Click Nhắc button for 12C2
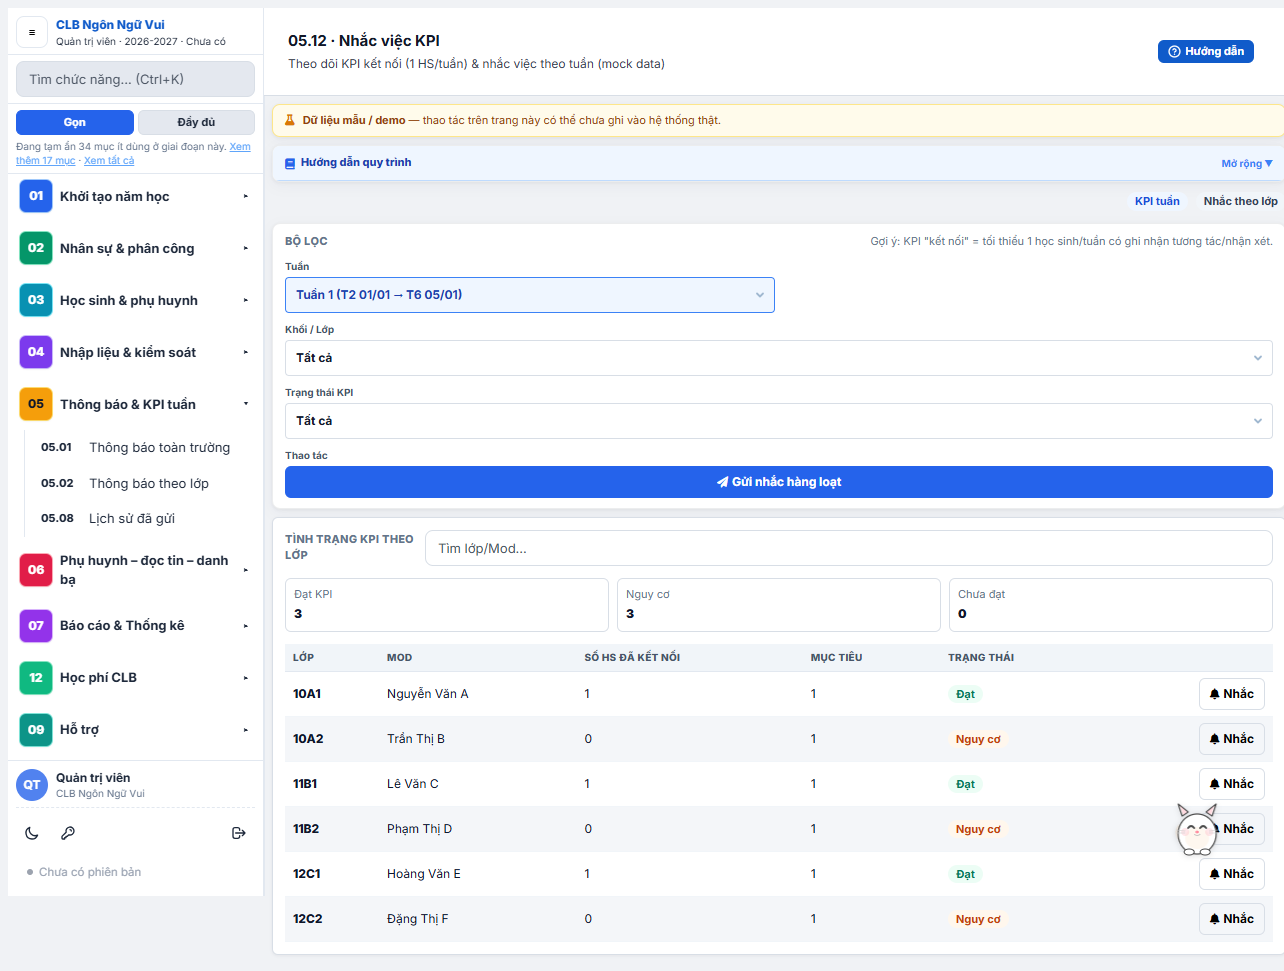1284x971 pixels. [x=1232, y=919]
